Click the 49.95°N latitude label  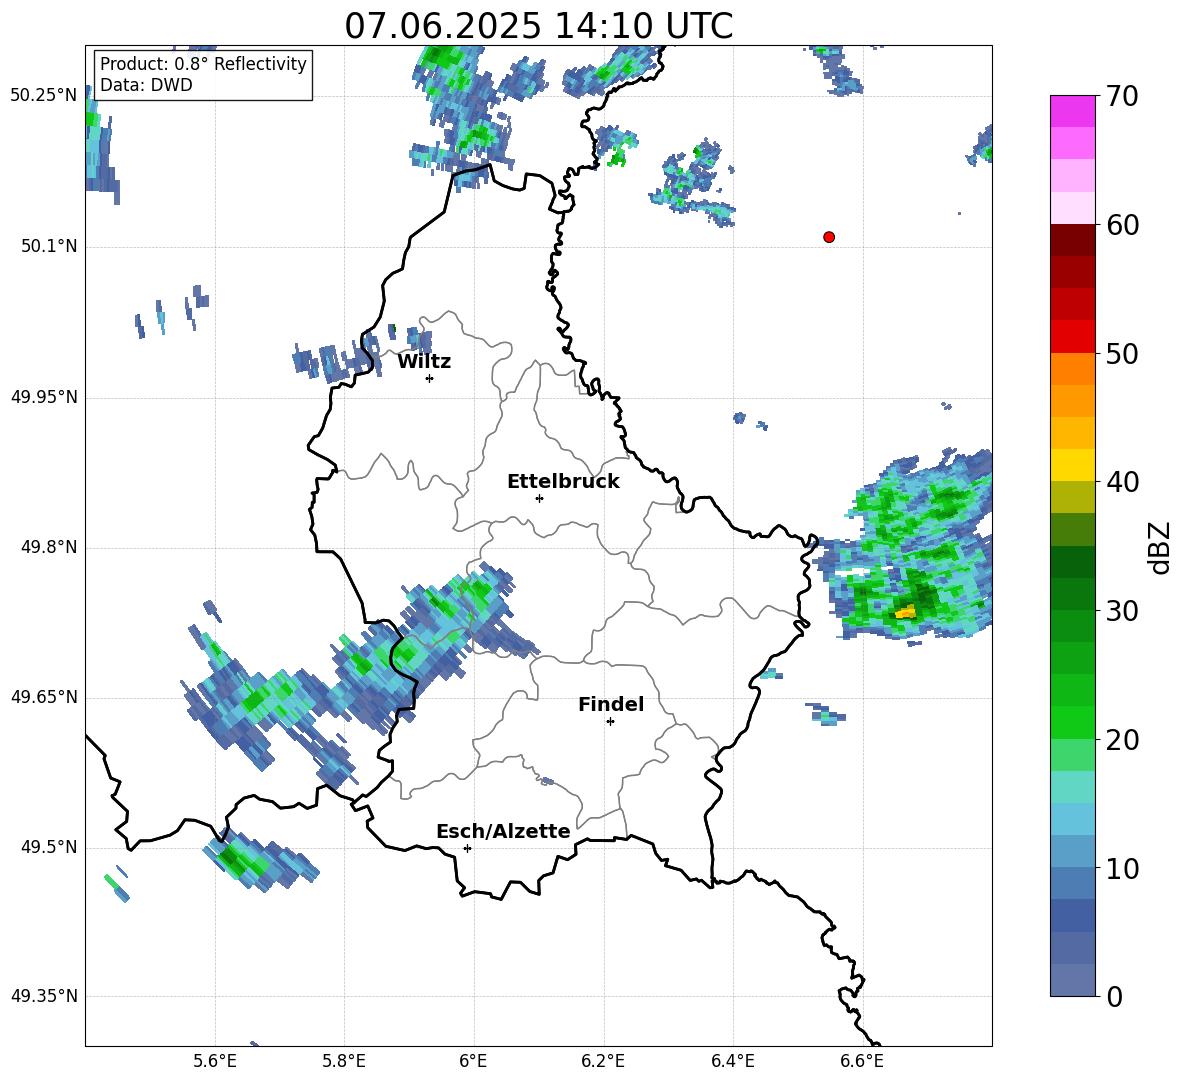44,397
